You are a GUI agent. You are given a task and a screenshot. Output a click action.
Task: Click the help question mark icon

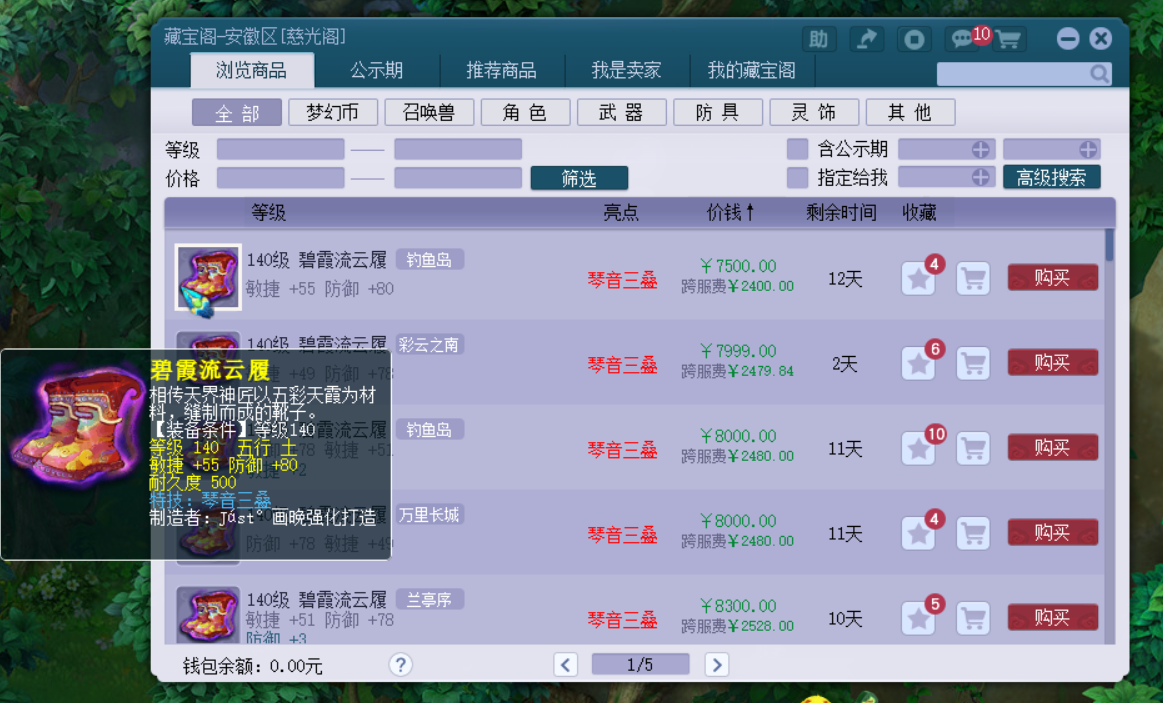pos(401,664)
